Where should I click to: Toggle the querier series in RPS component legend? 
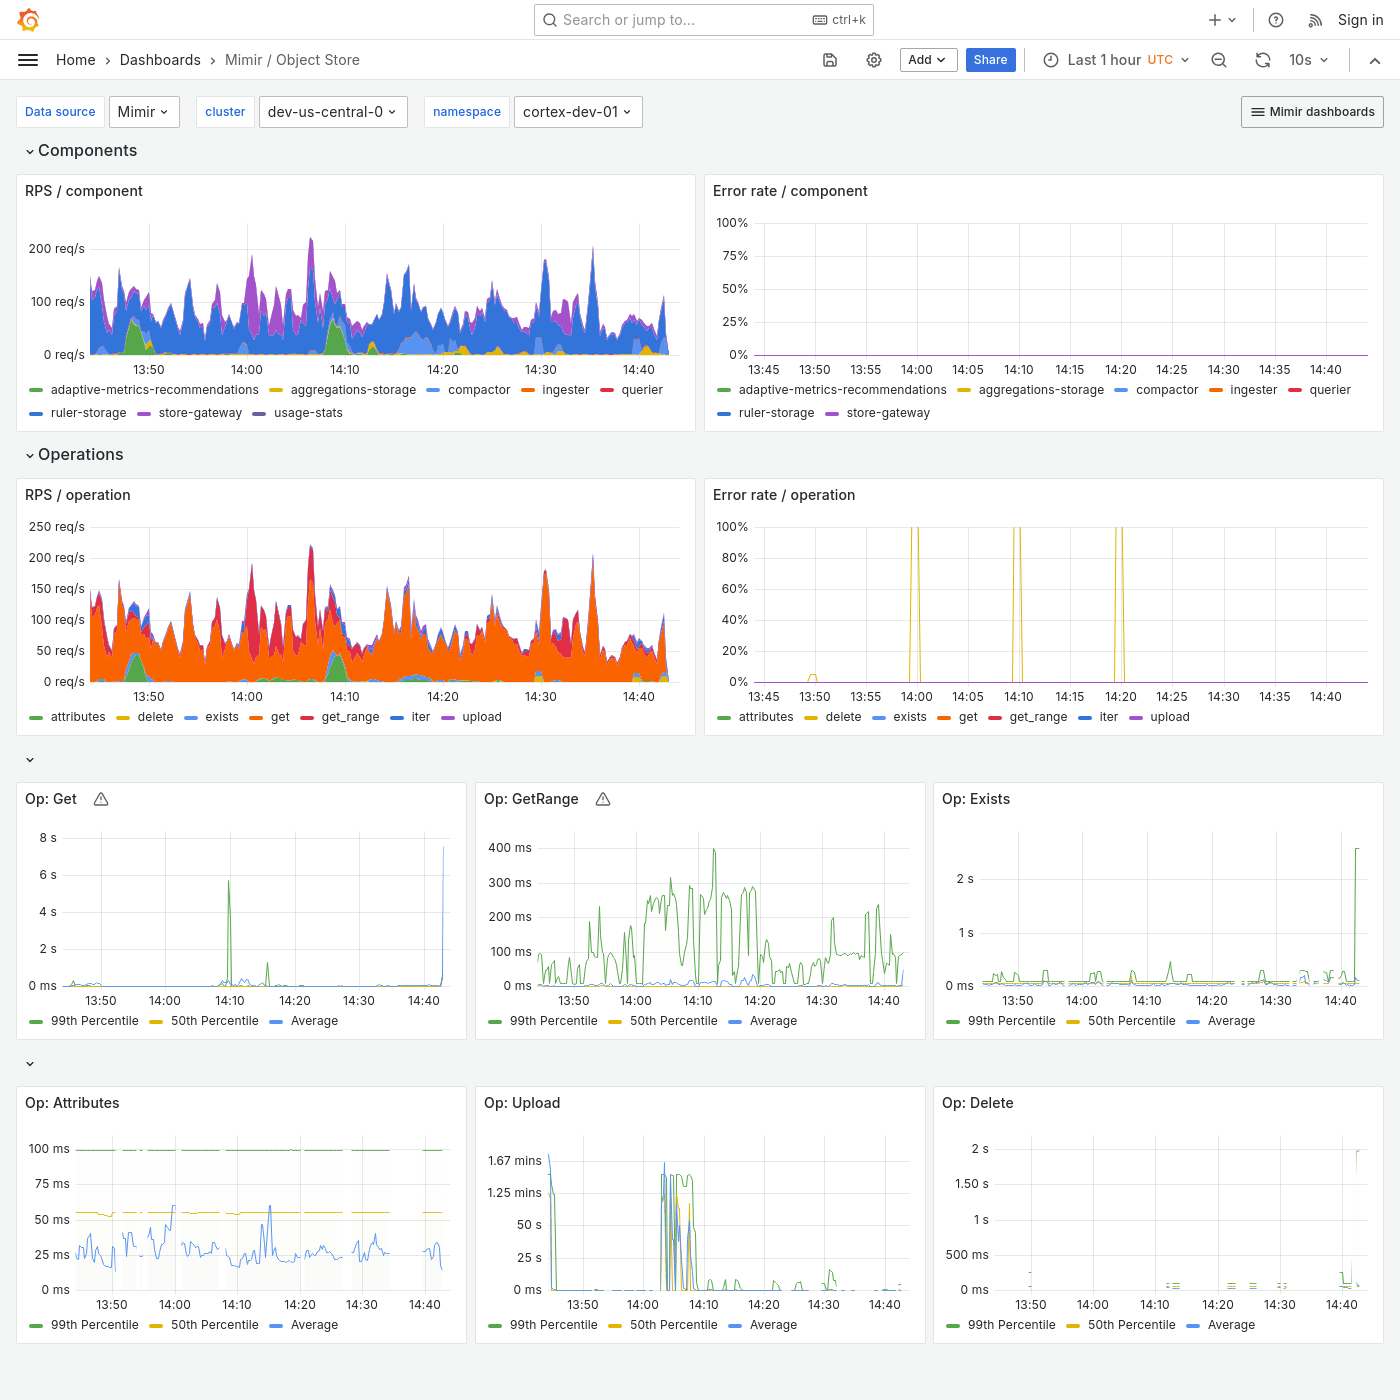(641, 390)
